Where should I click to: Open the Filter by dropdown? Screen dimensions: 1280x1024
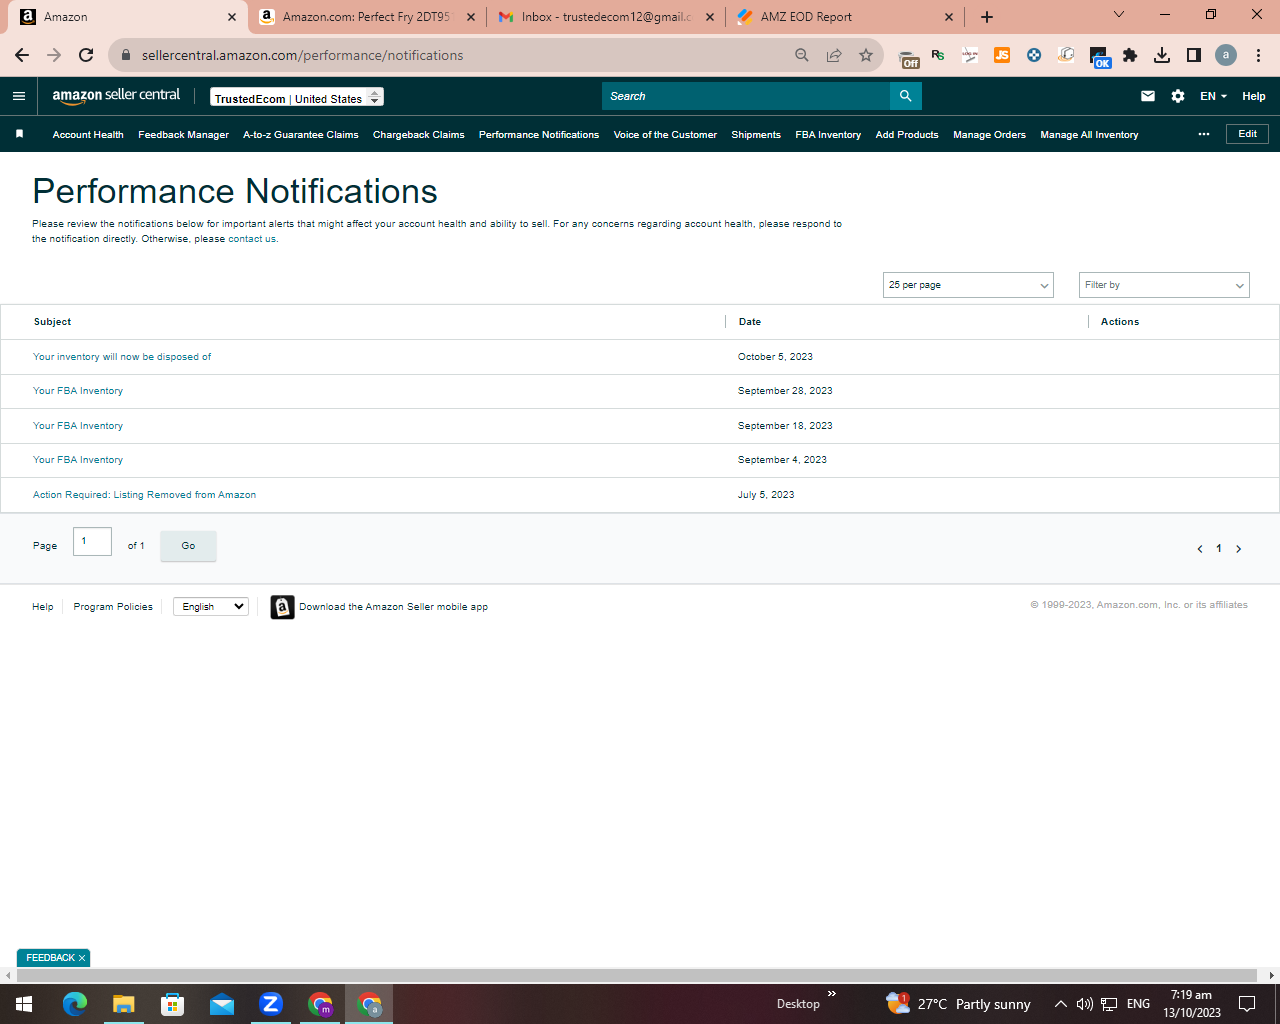(1164, 285)
